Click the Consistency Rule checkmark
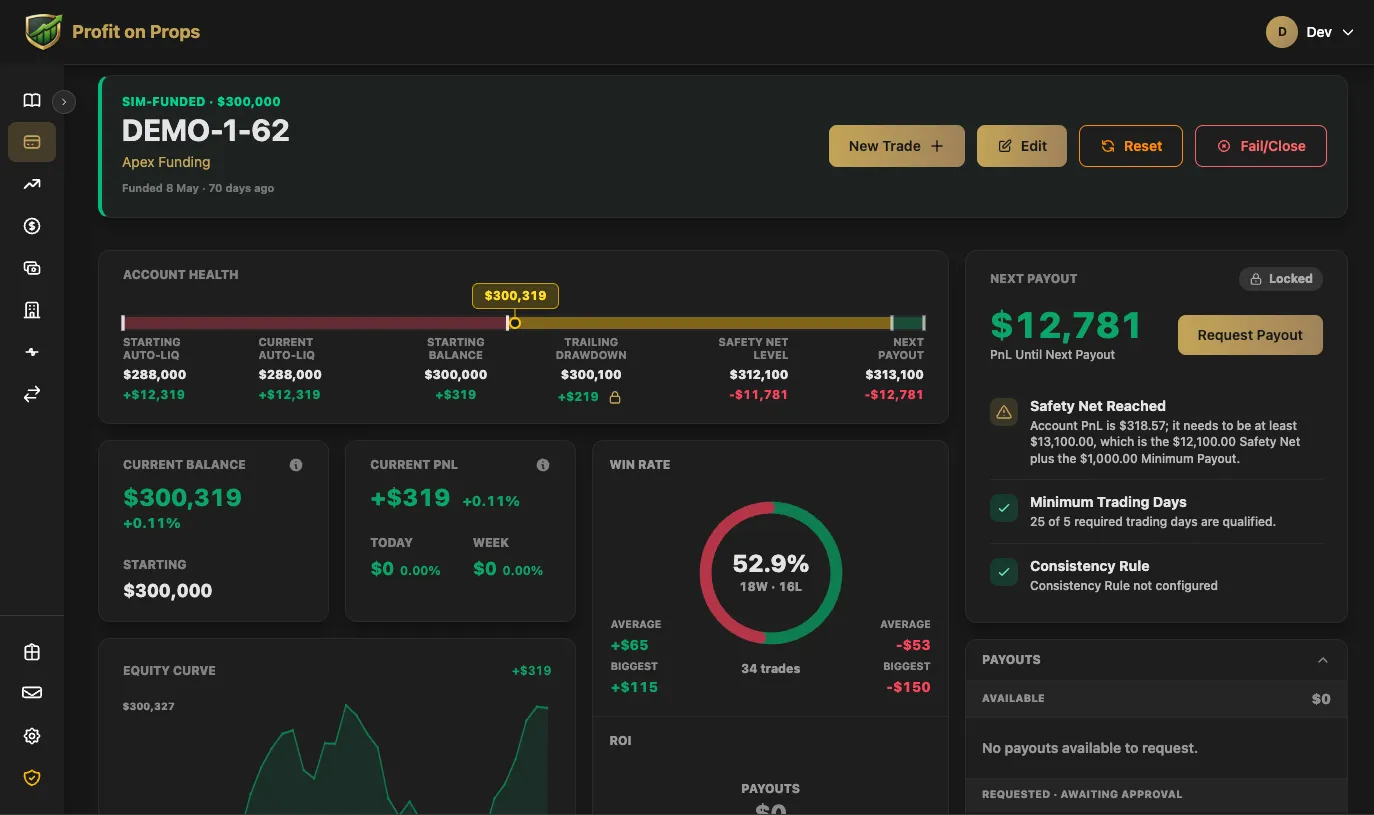The height and width of the screenshot is (815, 1374). click(x=1004, y=572)
